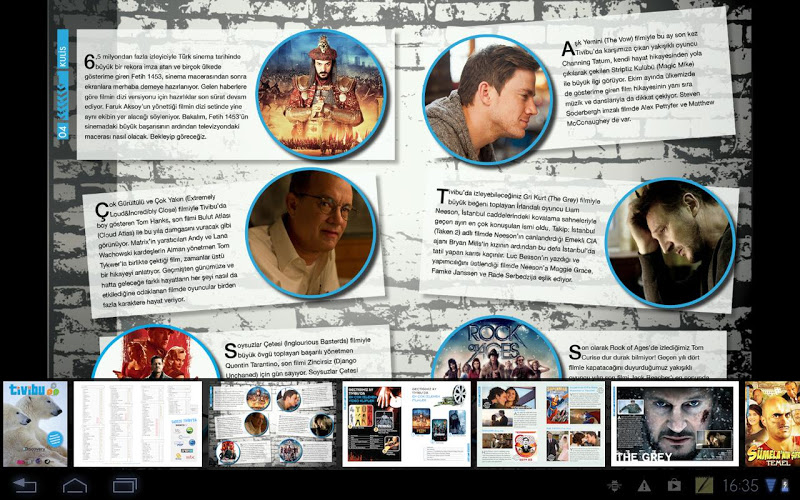Screen dimensions: 800x500
Task: Open the recent apps icon
Action: click(125, 485)
